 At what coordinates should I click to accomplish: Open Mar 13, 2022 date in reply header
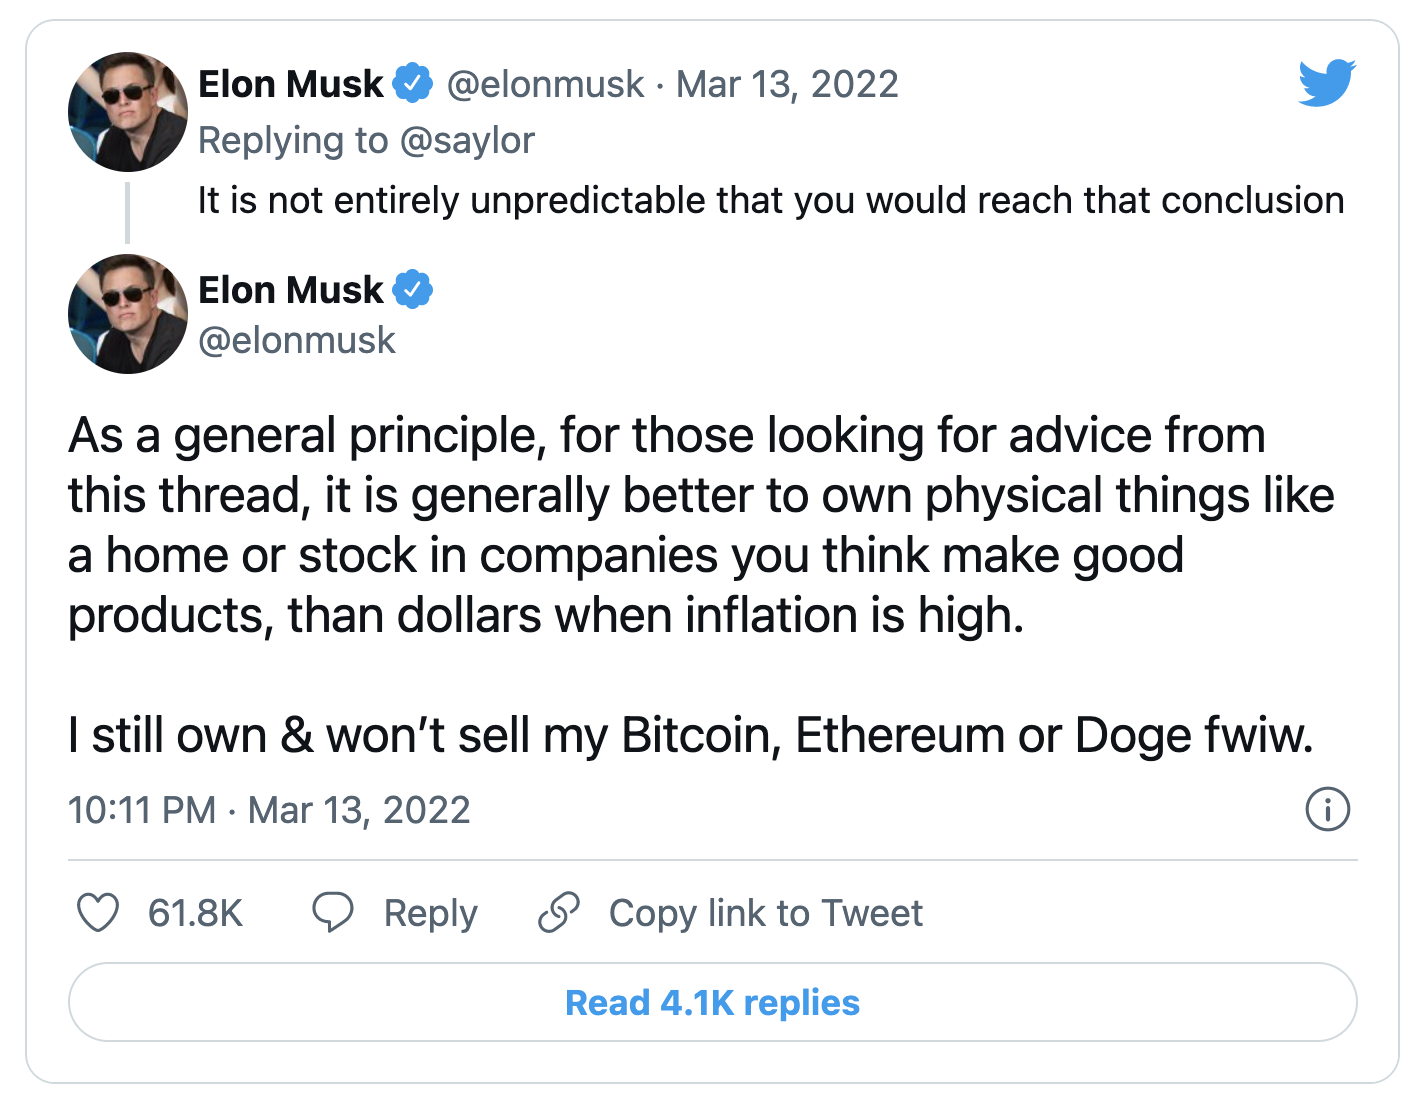click(x=787, y=84)
